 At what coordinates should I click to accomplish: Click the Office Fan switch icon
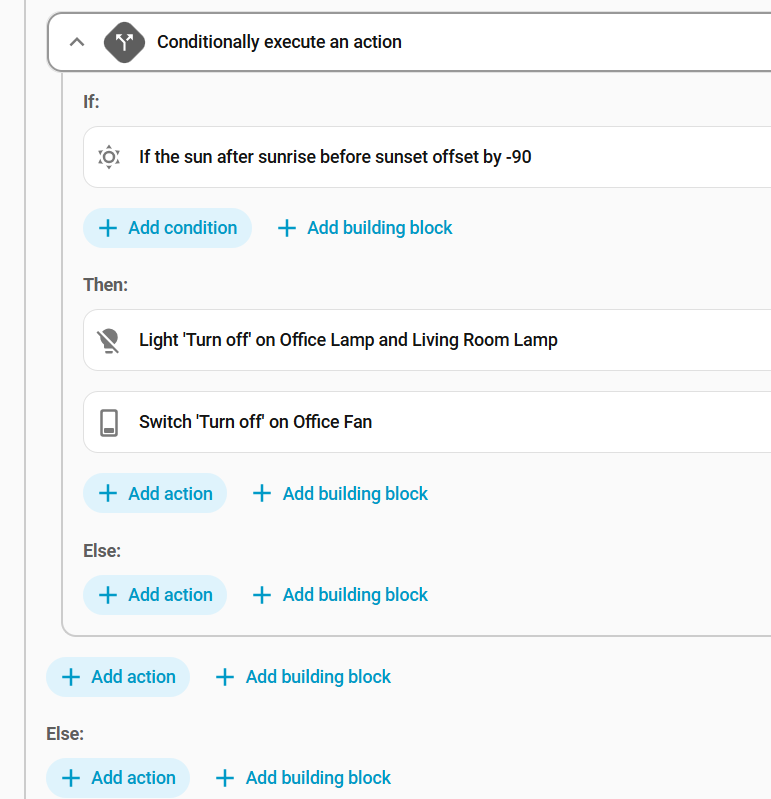(109, 422)
